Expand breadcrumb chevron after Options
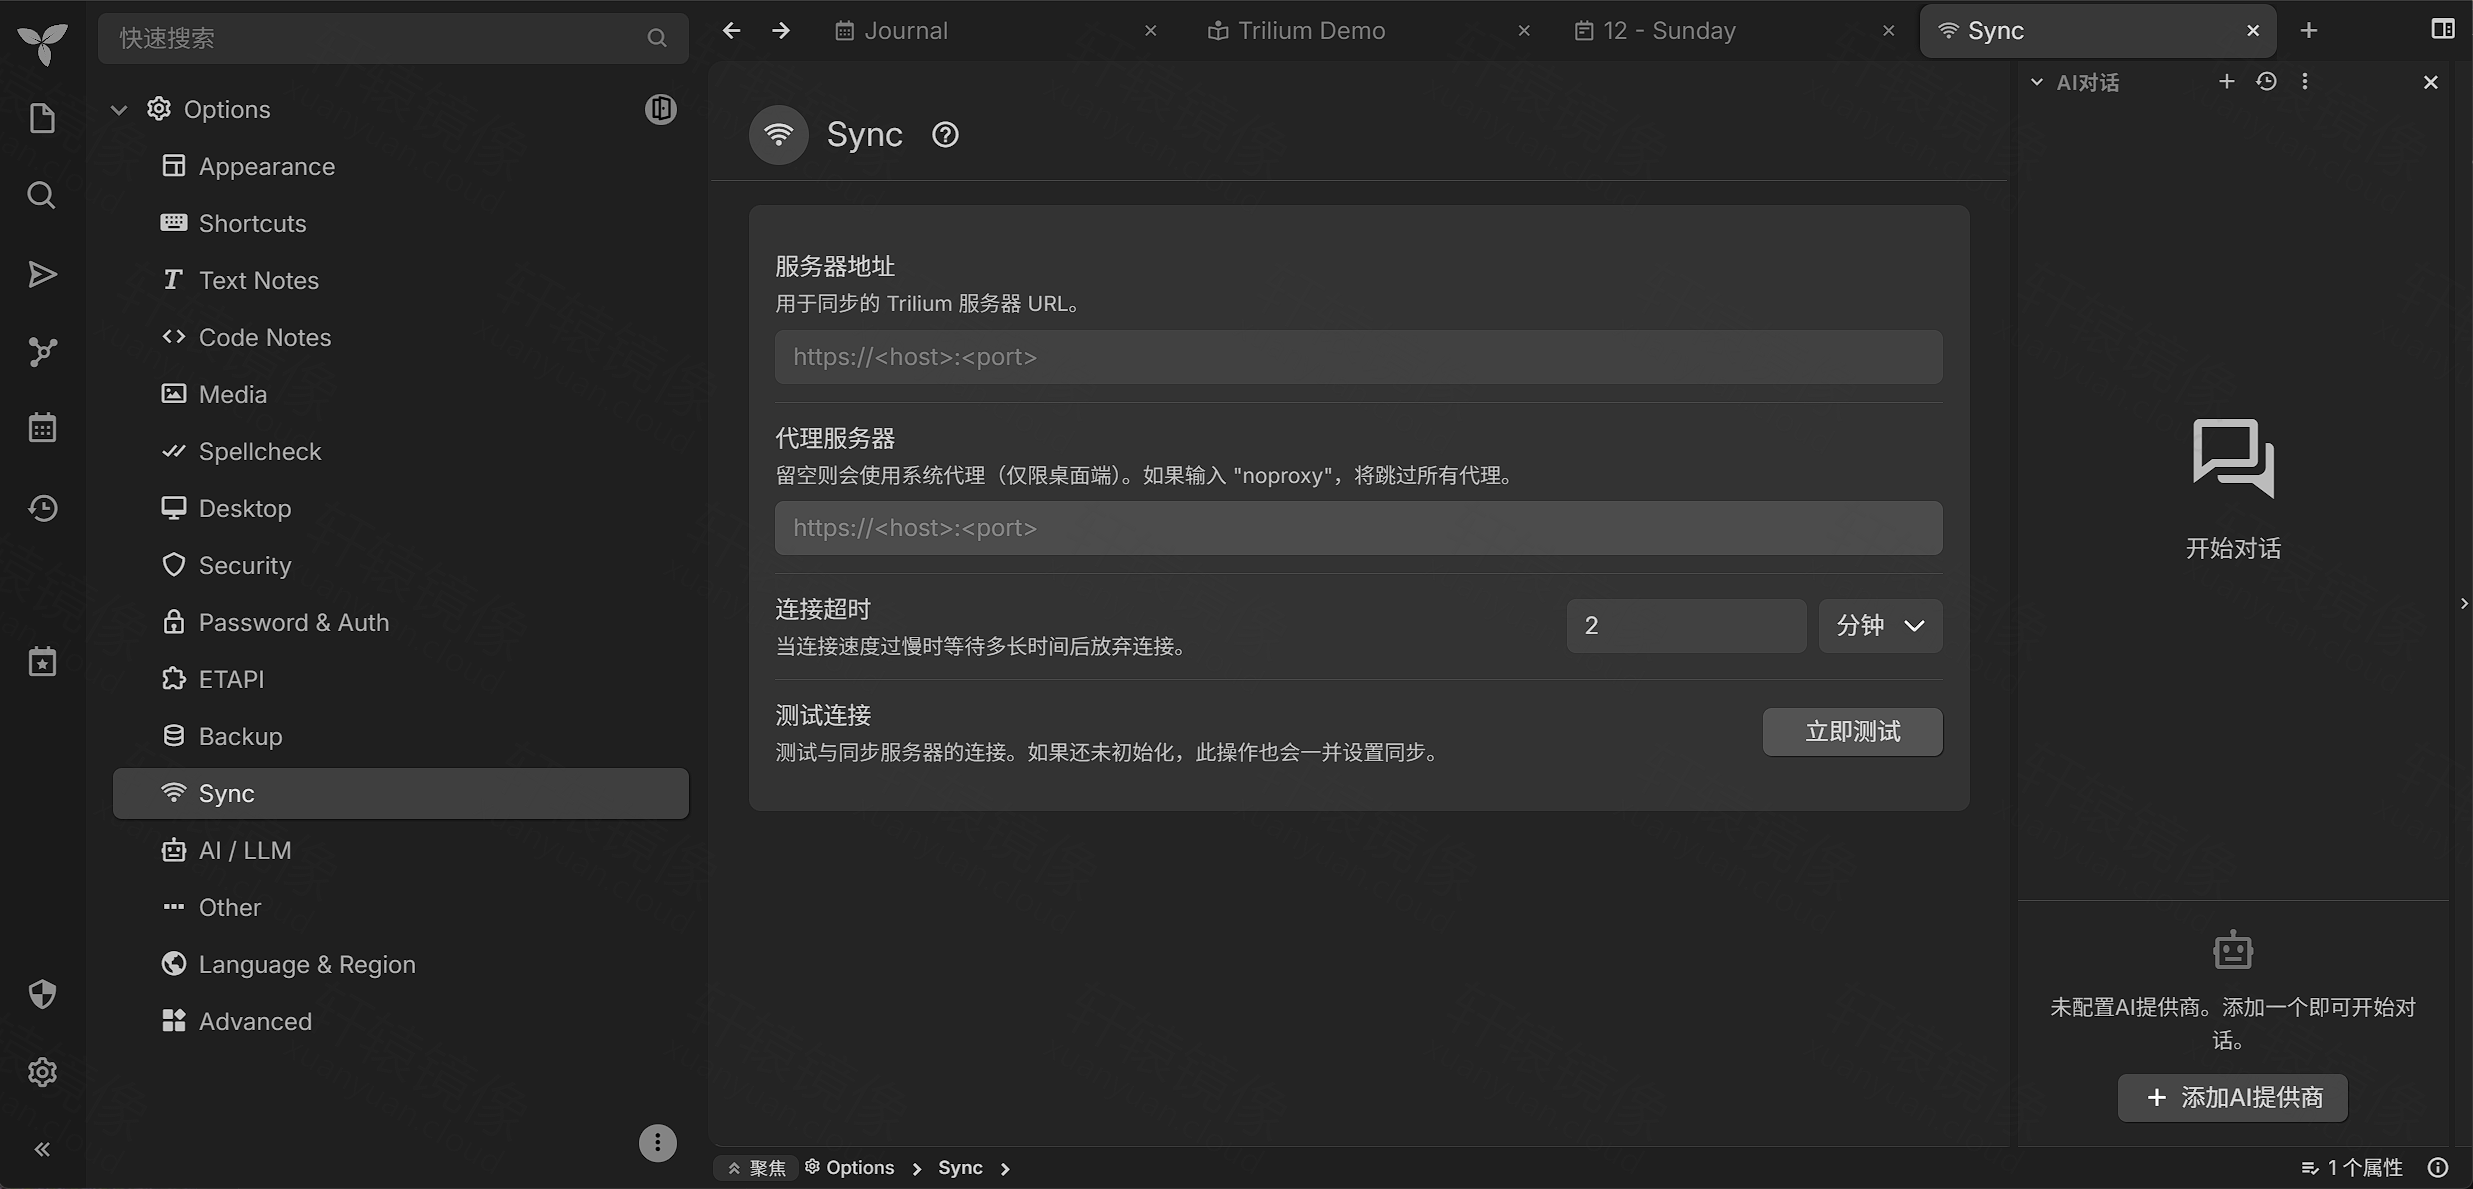 [x=916, y=1168]
